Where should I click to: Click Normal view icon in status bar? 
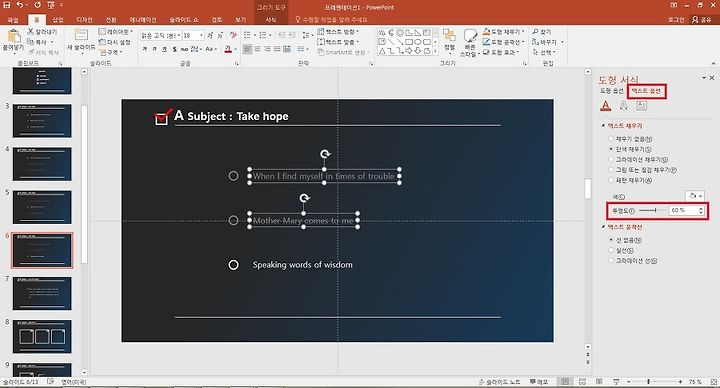click(565, 381)
